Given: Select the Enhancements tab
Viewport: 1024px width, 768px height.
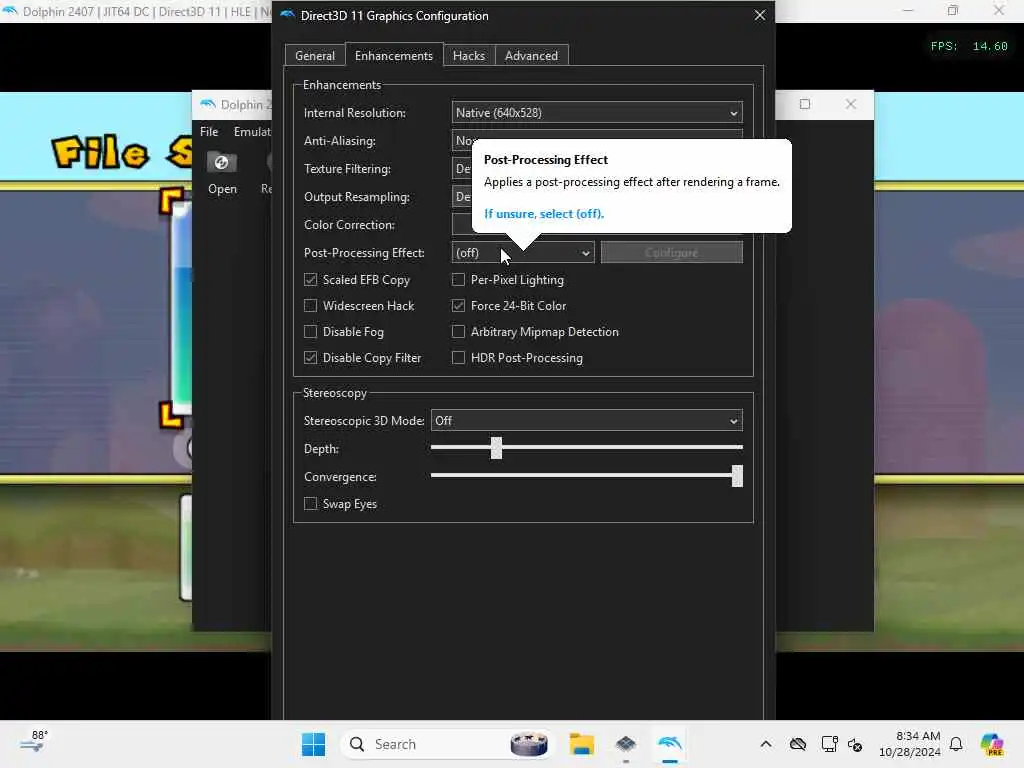Looking at the screenshot, I should [394, 56].
